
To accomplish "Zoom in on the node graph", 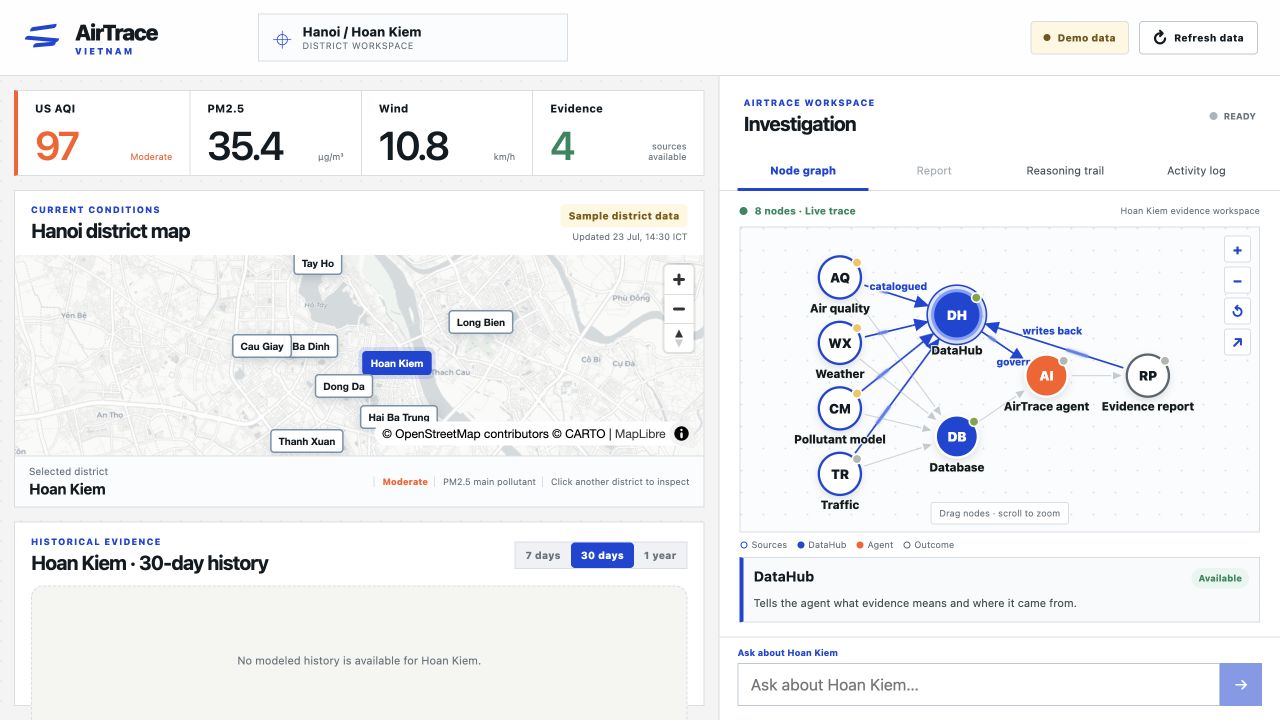I will pyautogui.click(x=1237, y=251).
